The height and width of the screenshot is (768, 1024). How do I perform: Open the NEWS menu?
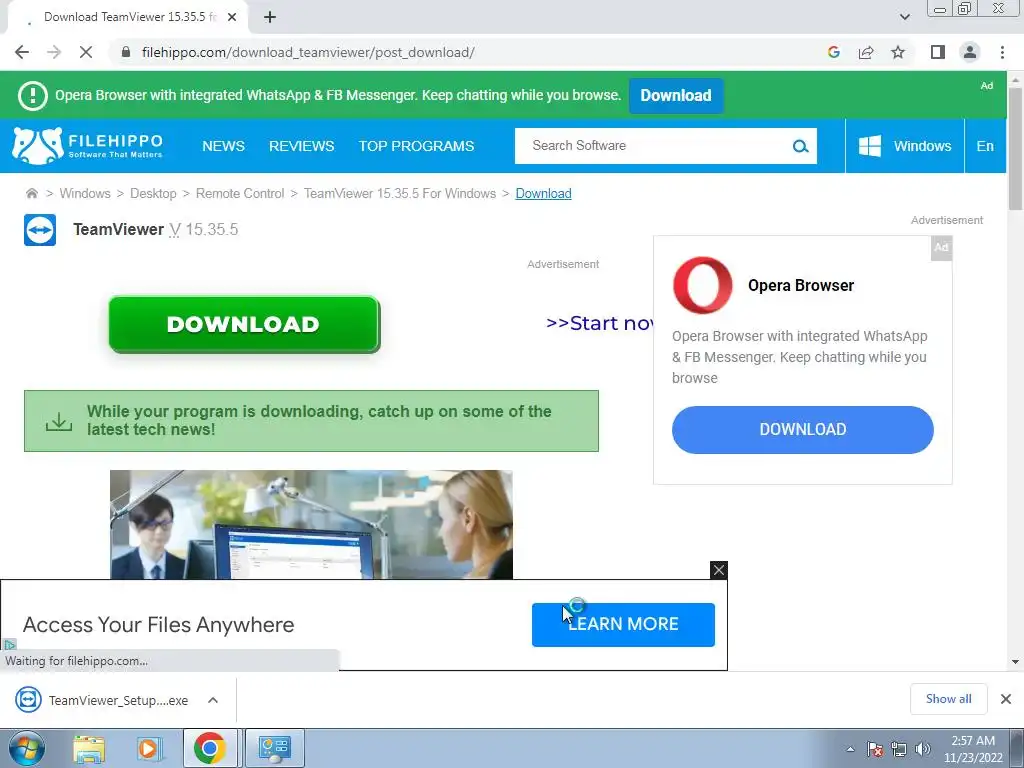click(223, 146)
